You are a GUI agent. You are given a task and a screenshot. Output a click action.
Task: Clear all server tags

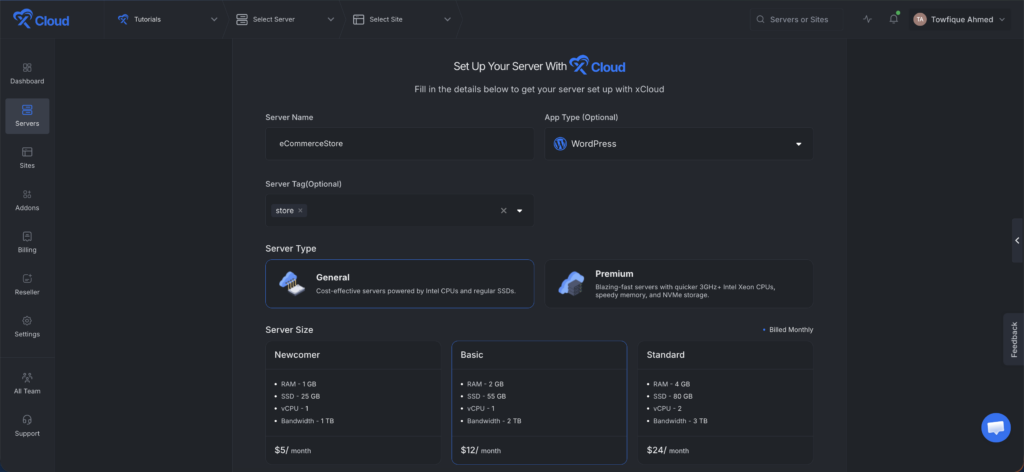click(x=504, y=211)
